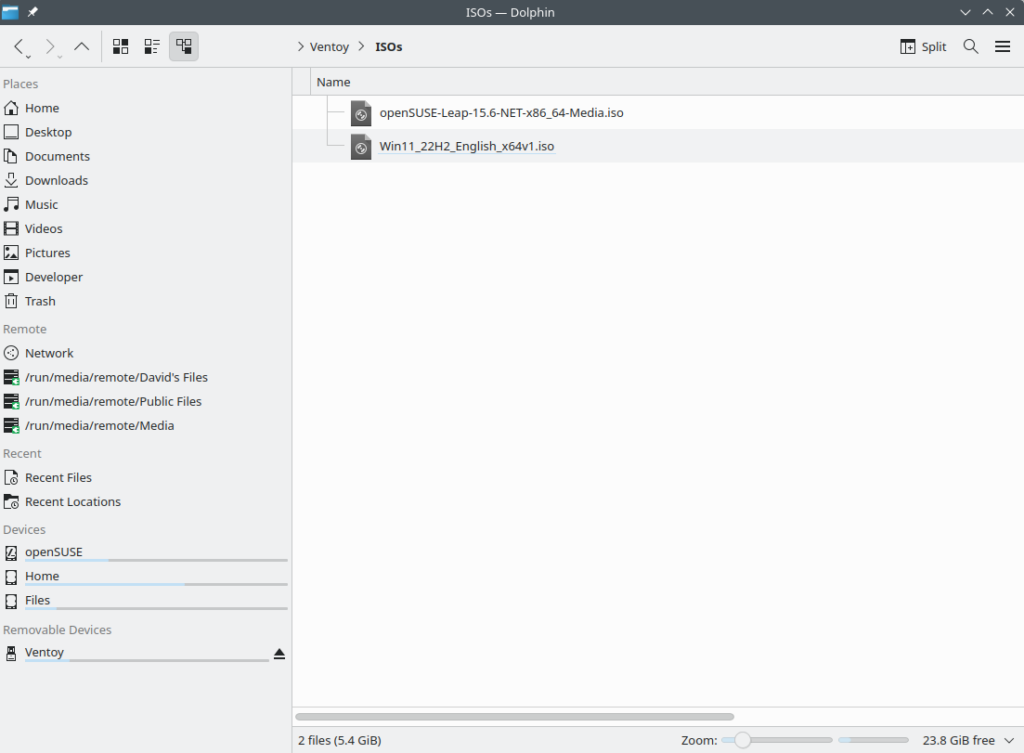Click the horizontal scrollbar in file view

tap(515, 716)
